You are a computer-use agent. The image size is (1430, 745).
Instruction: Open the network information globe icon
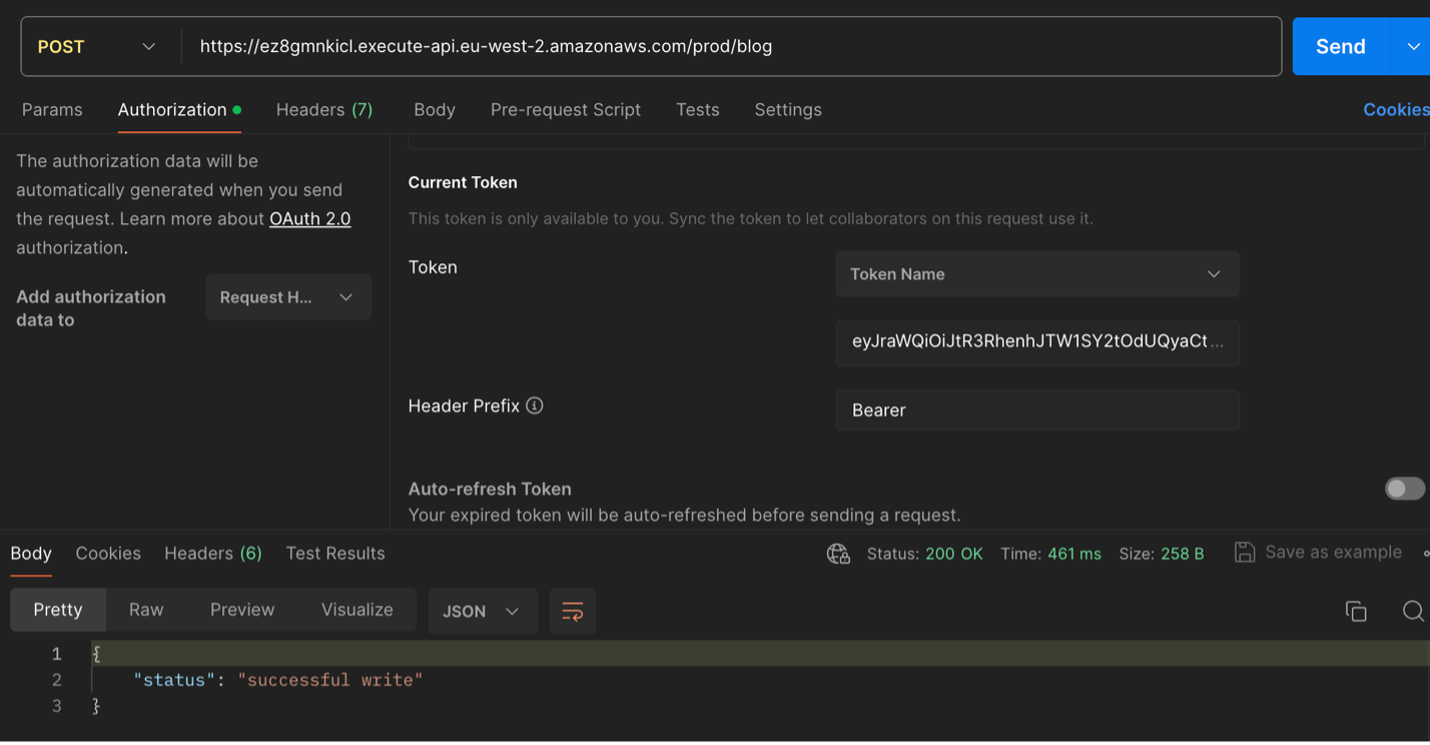[838, 553]
